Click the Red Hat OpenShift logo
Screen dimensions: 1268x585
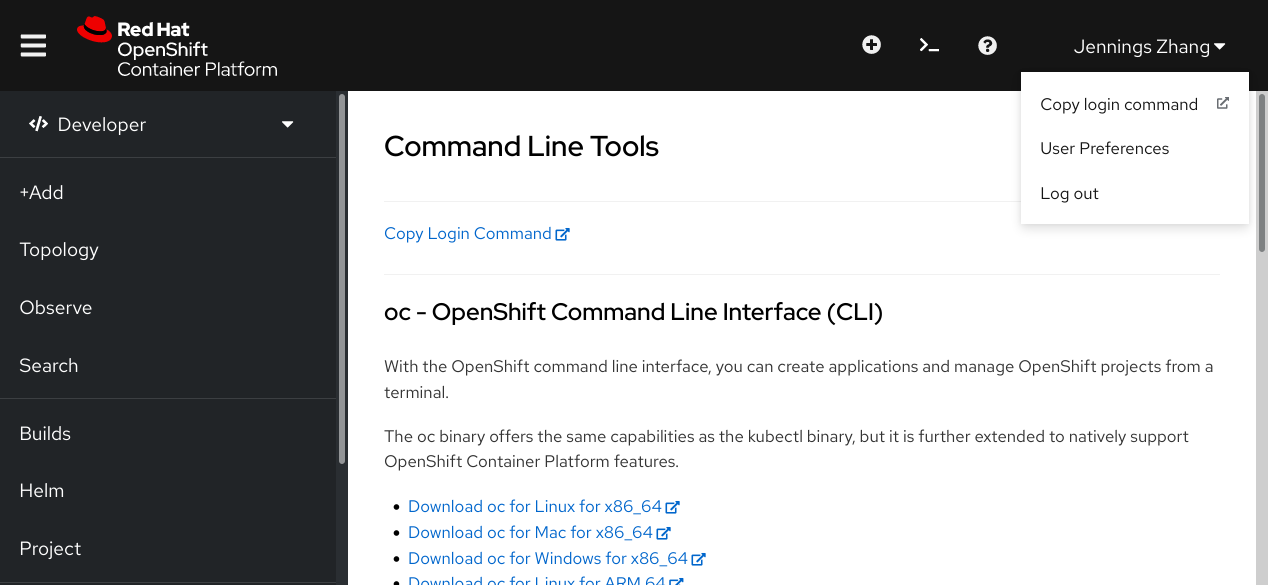pos(177,46)
